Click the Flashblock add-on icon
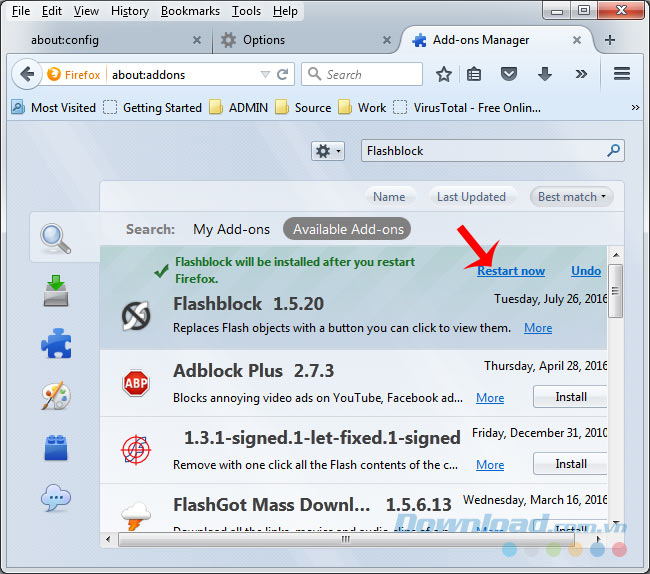650x574 pixels. click(136, 316)
